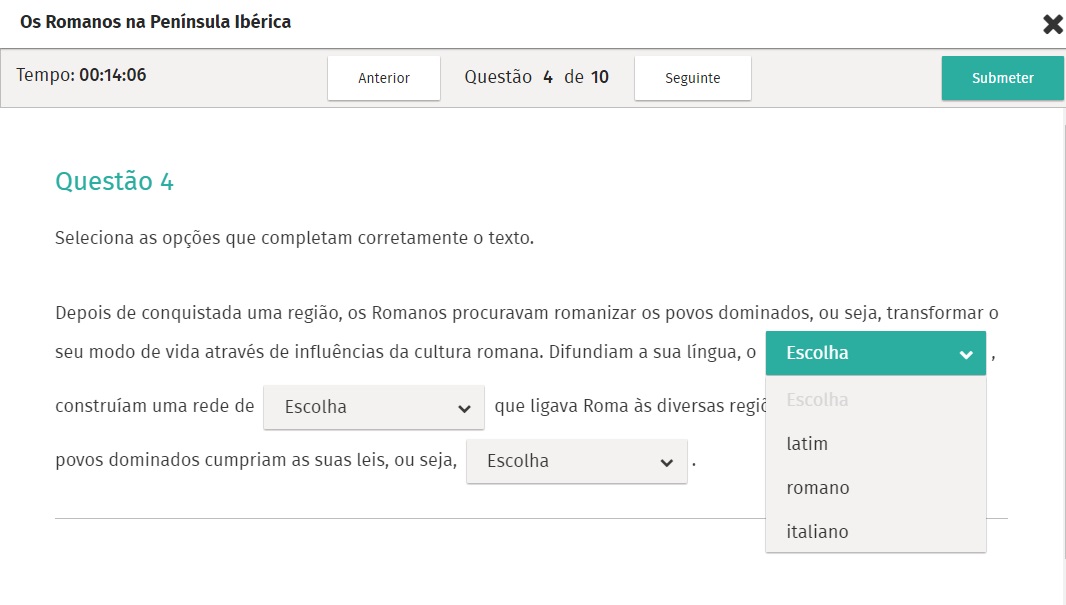Close the quiz with the X icon
Image resolution: width=1066 pixels, height=605 pixels.
pos(1052,24)
